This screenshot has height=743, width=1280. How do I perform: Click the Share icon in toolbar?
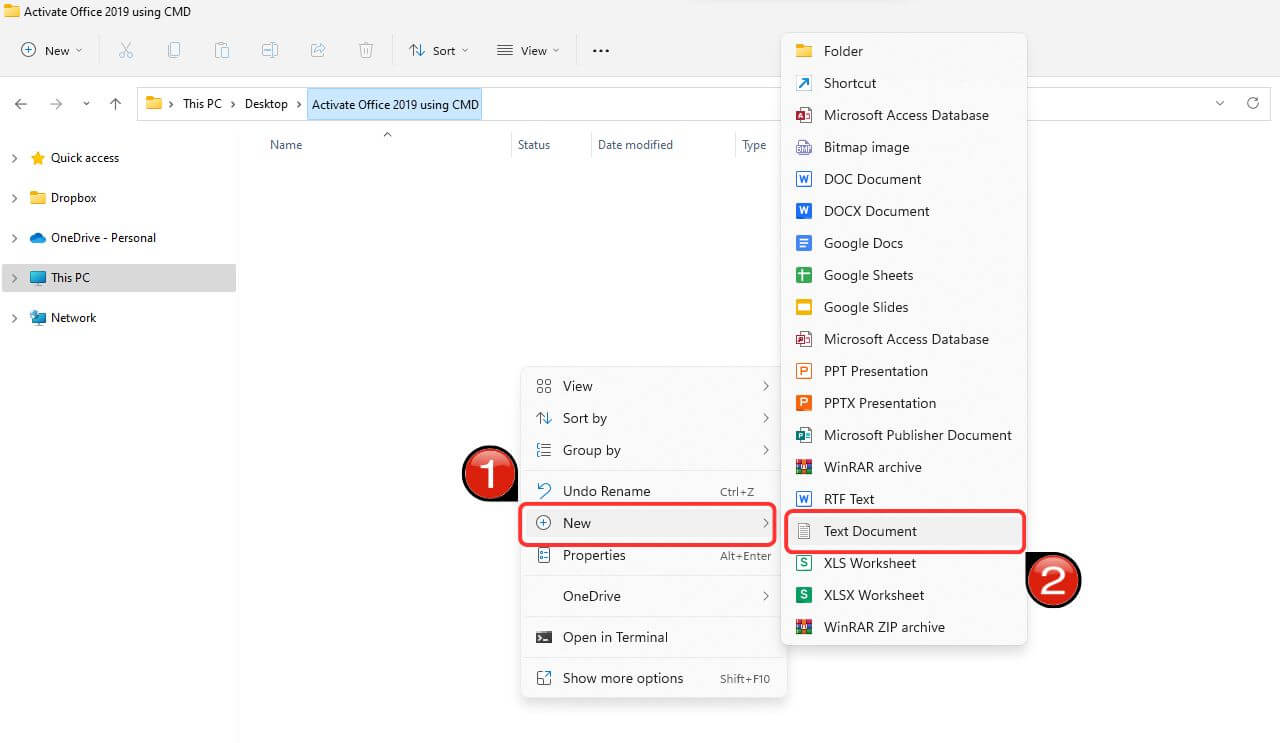click(318, 50)
